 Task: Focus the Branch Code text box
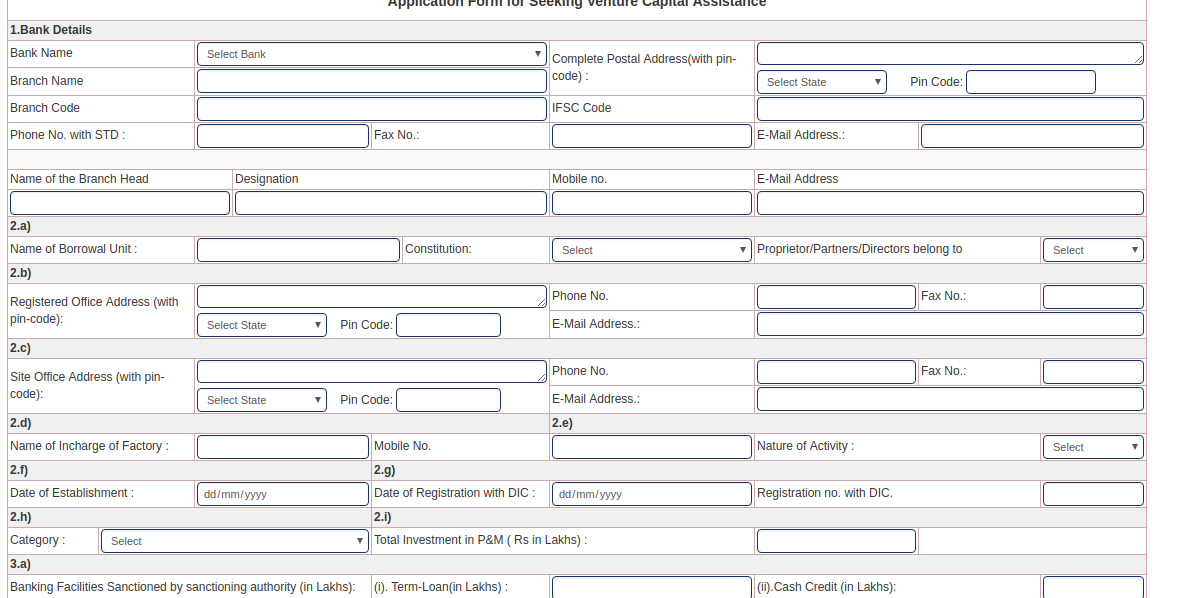371,108
